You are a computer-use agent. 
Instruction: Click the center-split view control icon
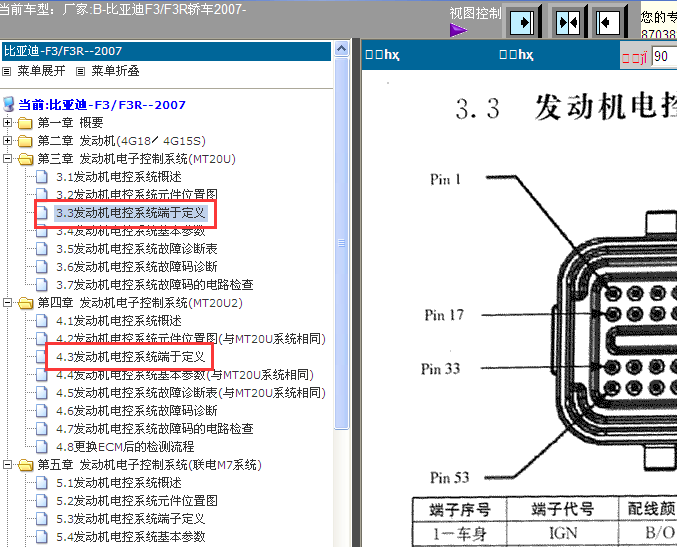point(568,22)
